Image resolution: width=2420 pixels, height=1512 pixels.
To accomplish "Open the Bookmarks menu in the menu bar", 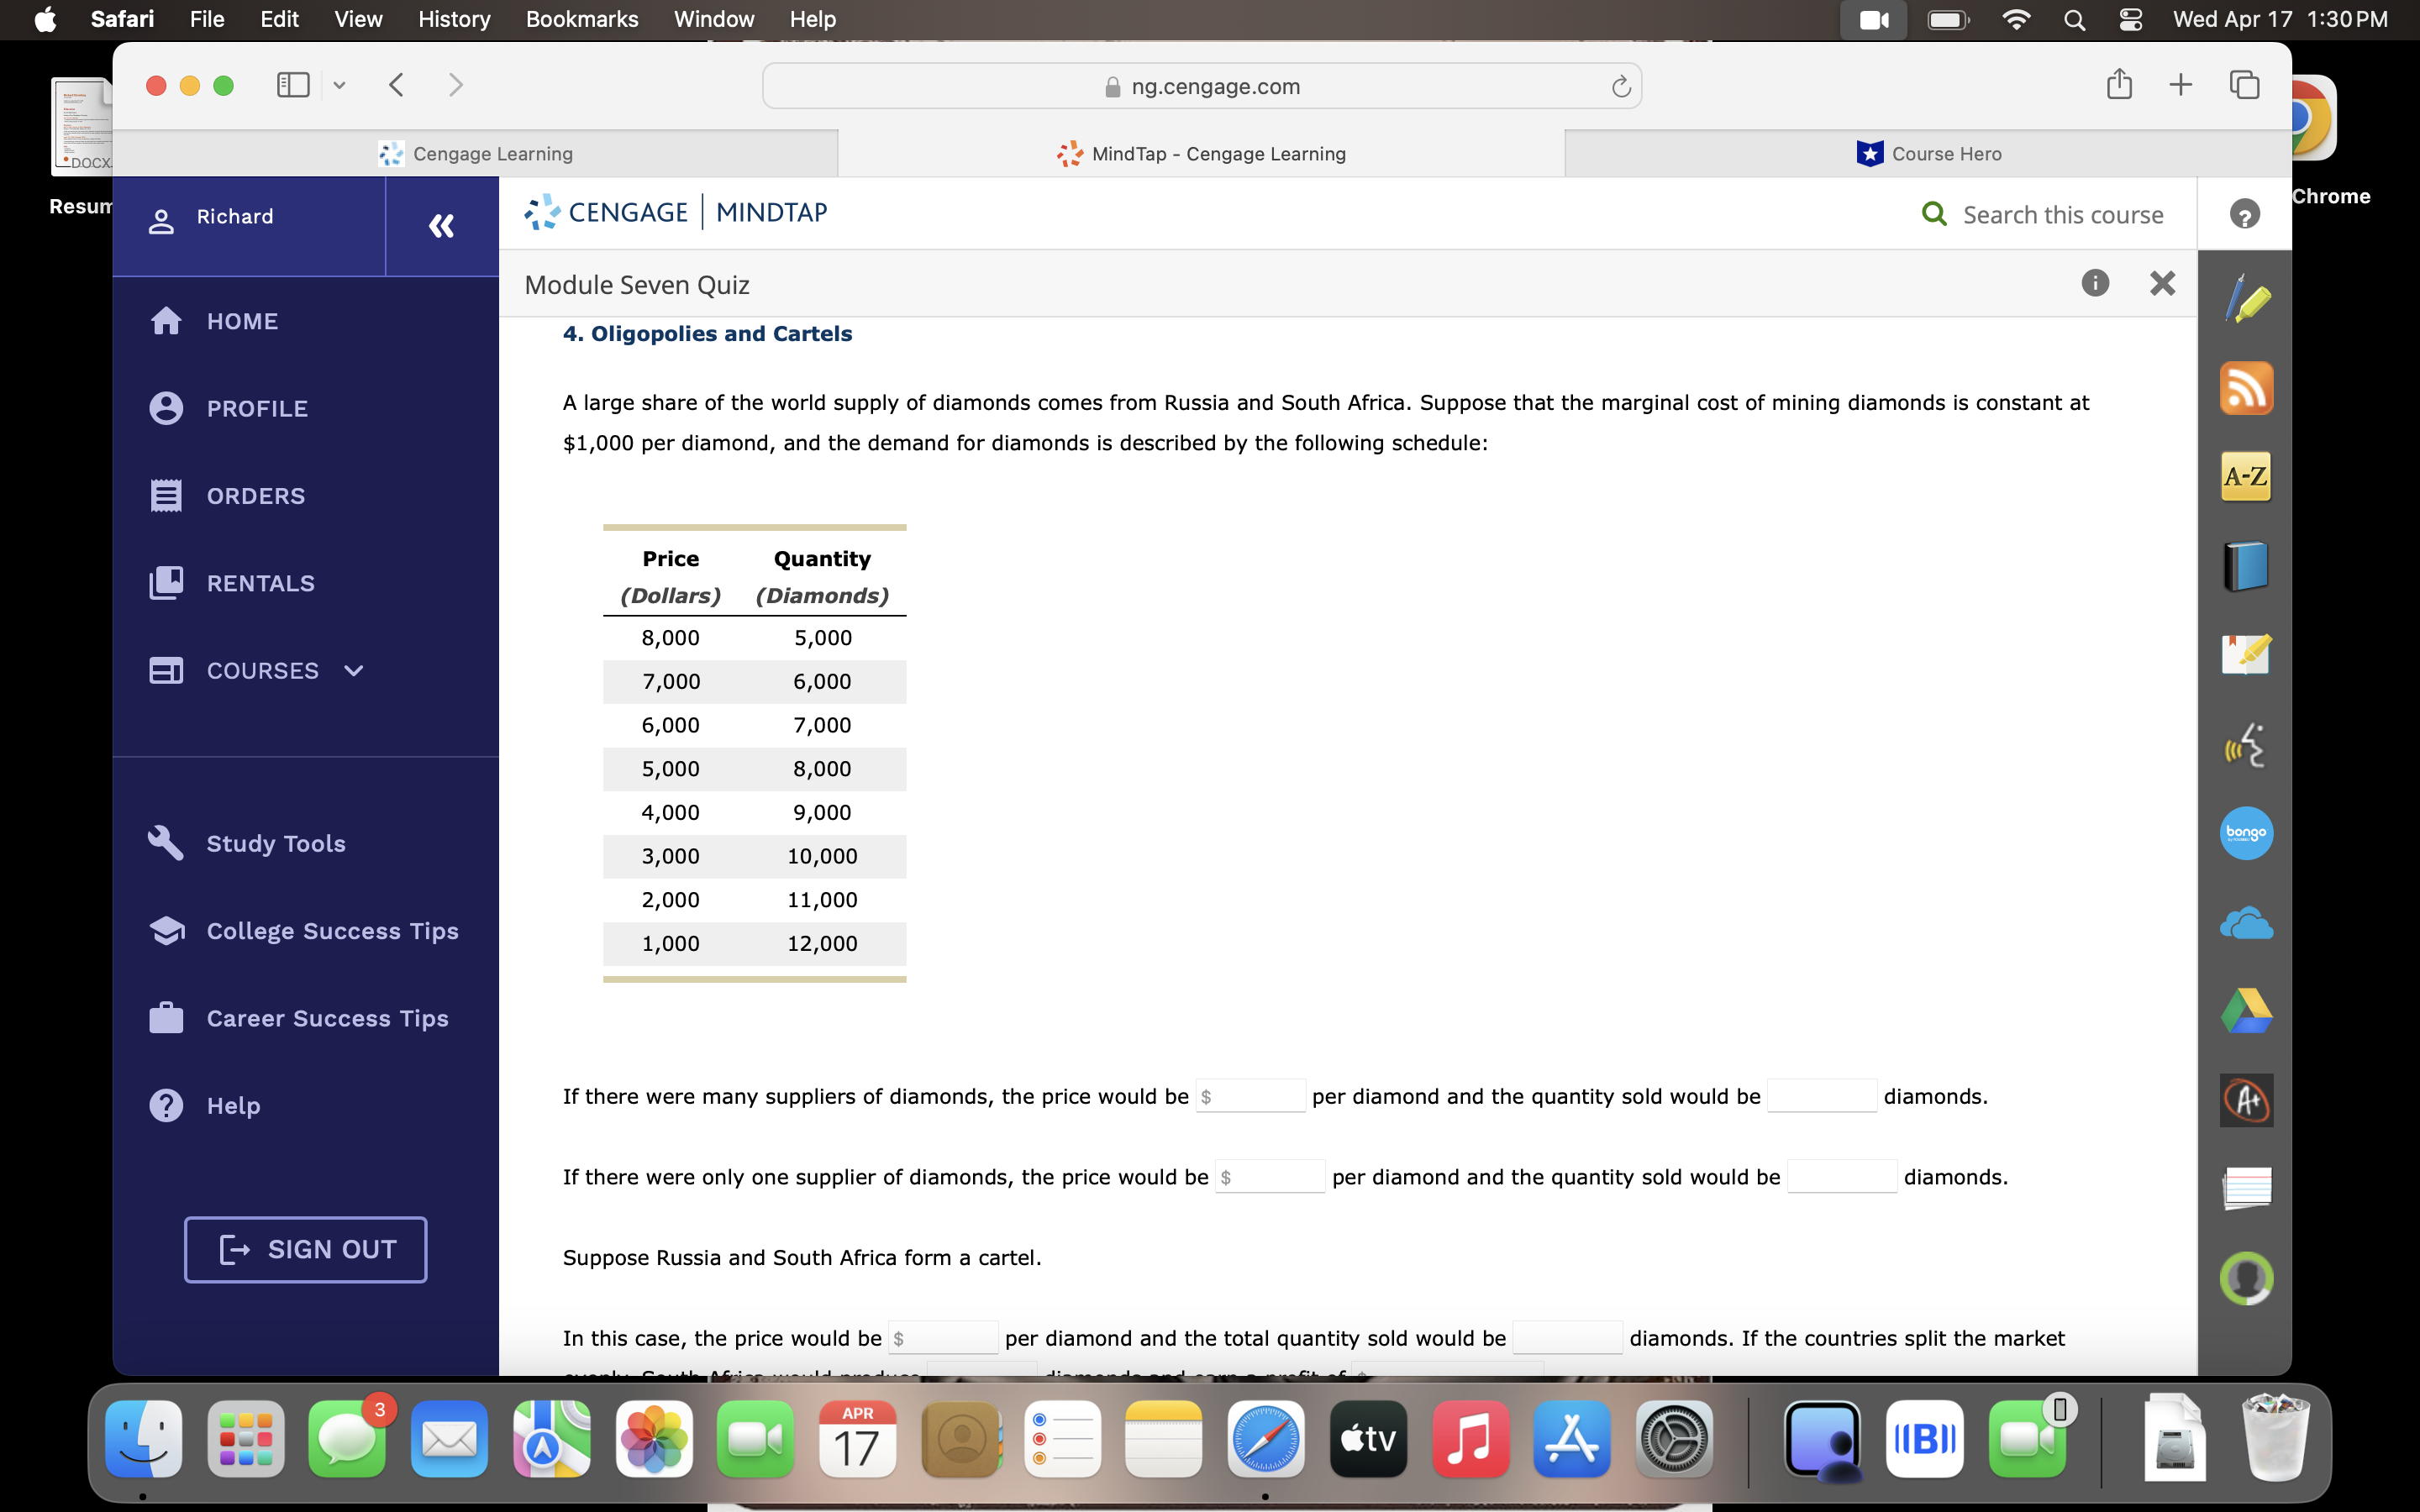I will (x=583, y=19).
